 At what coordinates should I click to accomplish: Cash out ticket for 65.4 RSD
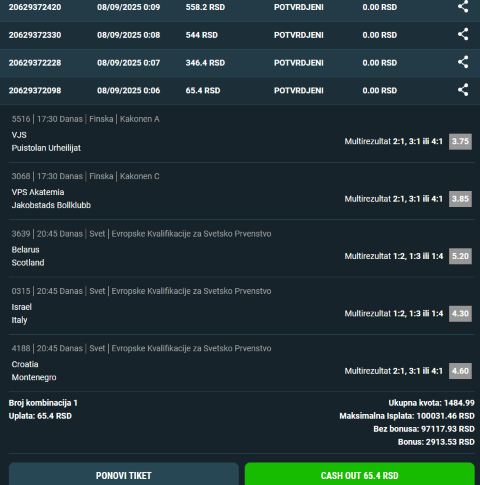pos(360,474)
